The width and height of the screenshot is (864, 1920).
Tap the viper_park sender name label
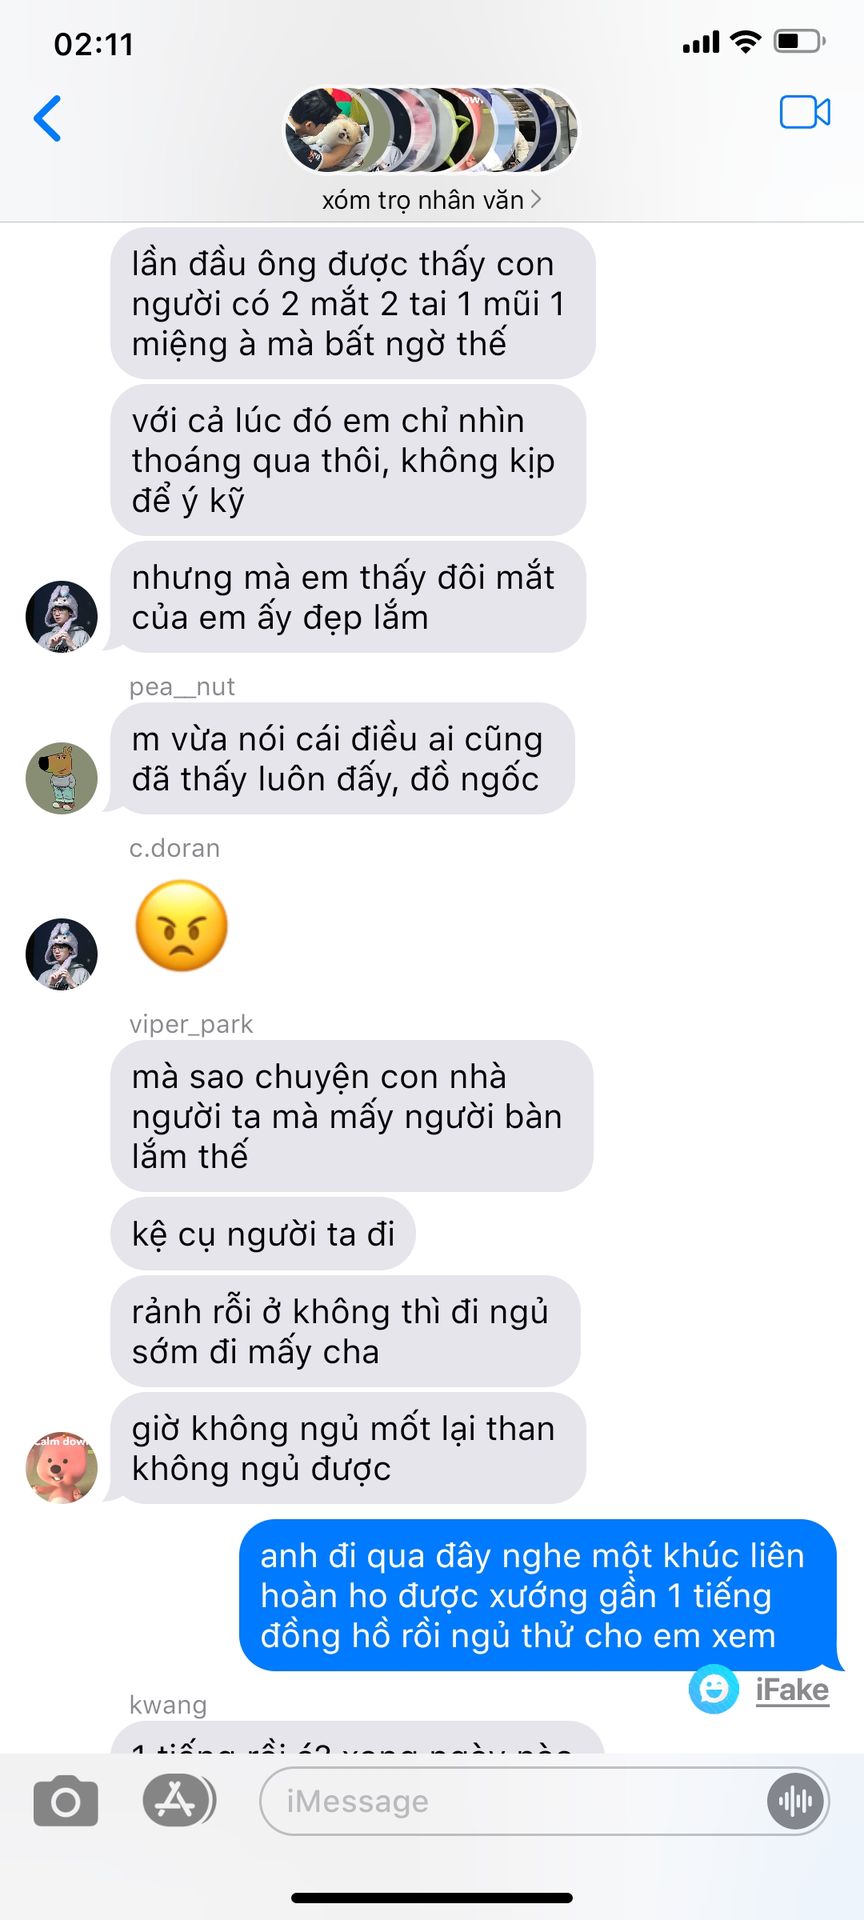tap(191, 1024)
